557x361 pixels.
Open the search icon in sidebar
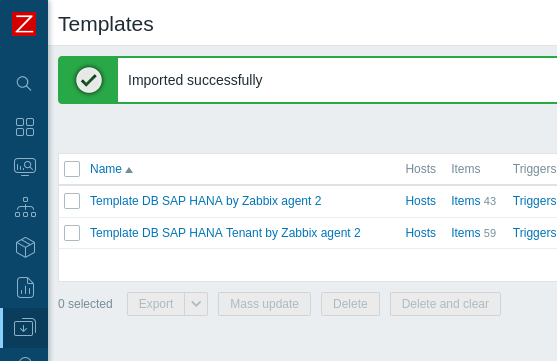tap(24, 83)
